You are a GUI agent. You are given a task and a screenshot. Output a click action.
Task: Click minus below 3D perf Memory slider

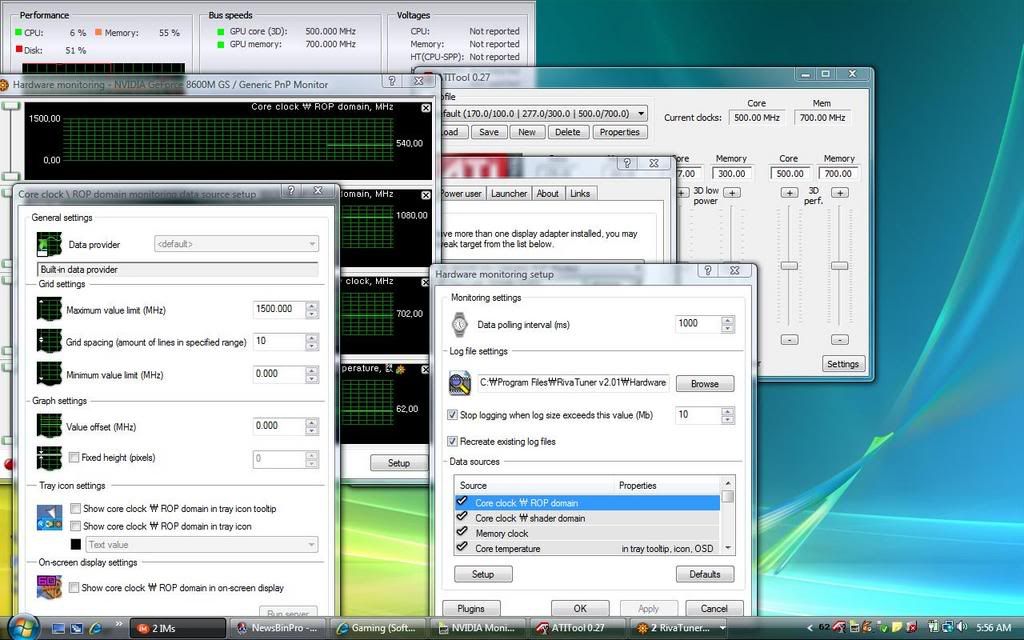coord(840,340)
